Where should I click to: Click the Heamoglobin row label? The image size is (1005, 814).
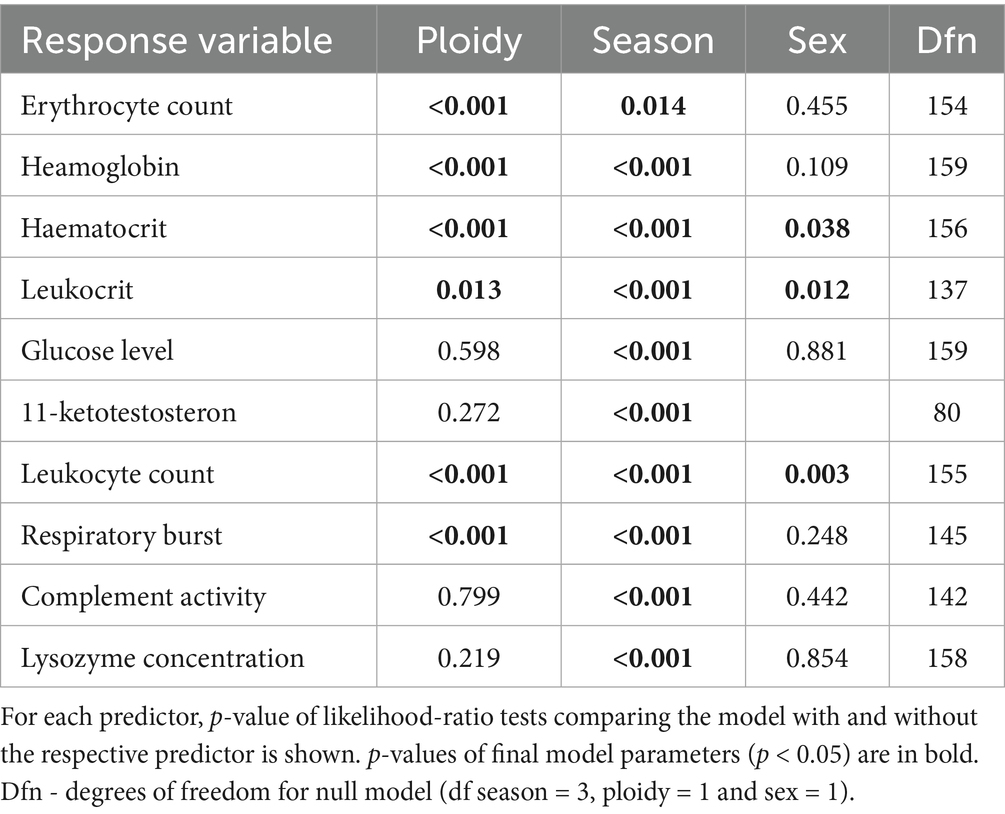(101, 166)
